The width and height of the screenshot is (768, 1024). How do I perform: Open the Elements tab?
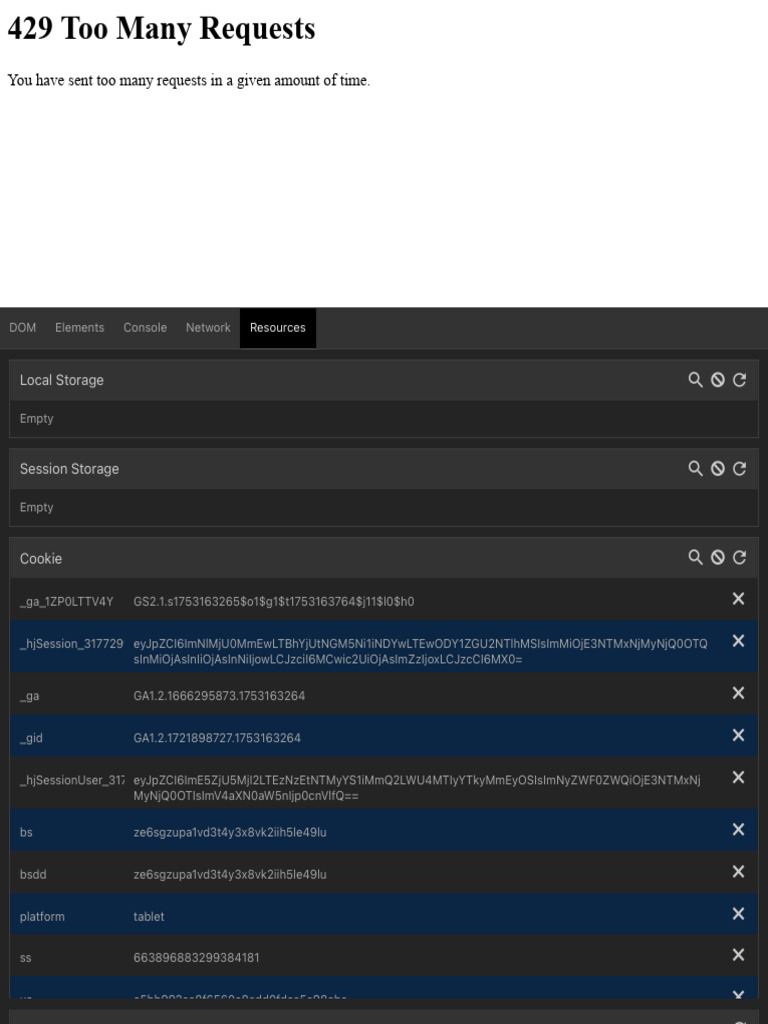click(x=80, y=328)
